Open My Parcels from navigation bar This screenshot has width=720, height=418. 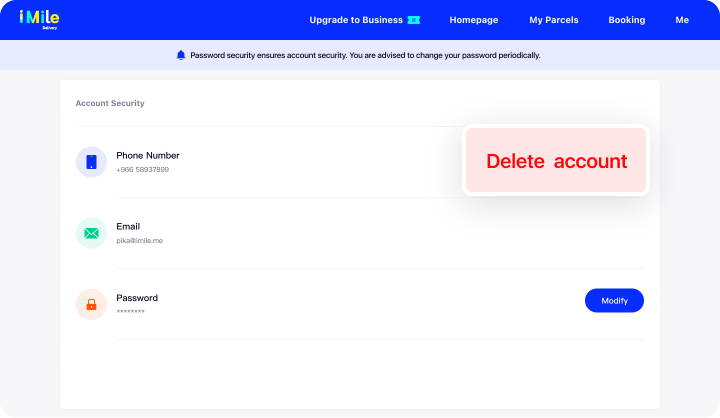coord(553,20)
